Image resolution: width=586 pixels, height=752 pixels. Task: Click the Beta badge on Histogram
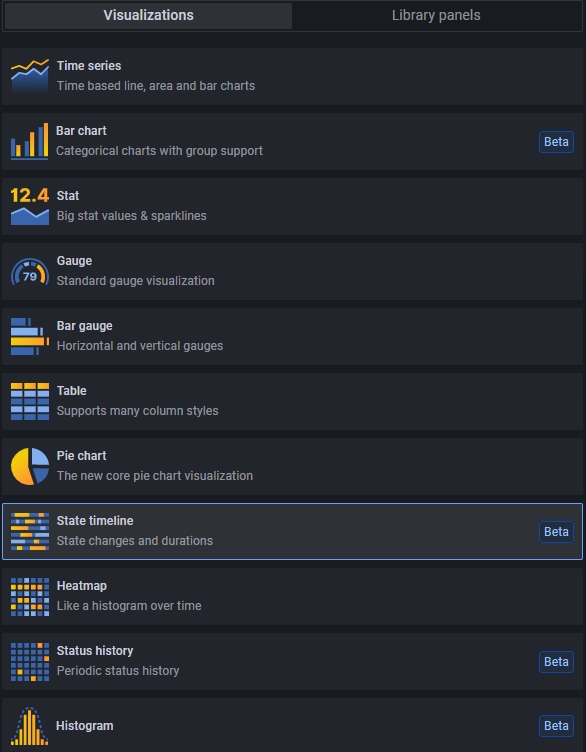(556, 726)
